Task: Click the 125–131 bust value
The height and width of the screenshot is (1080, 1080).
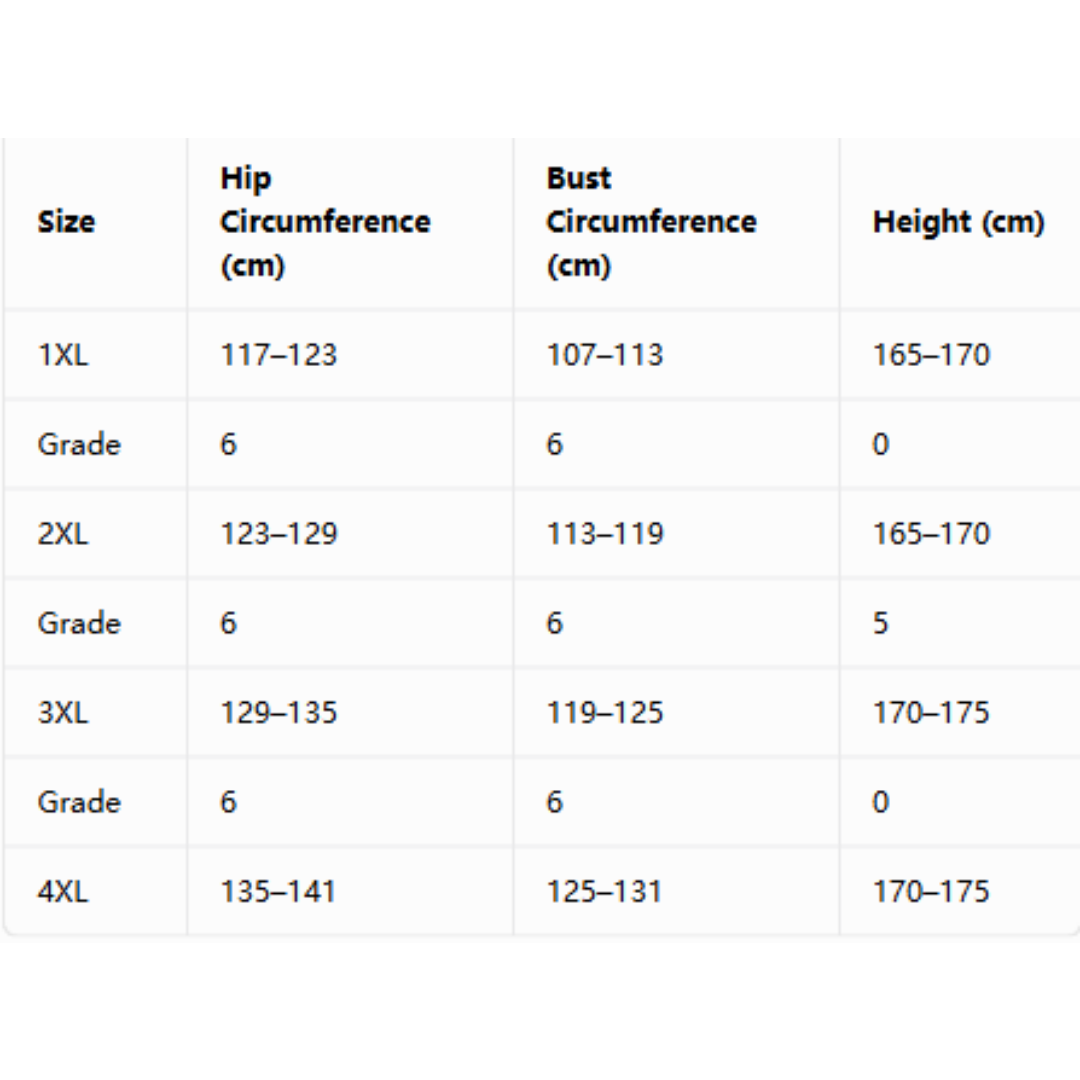Action: click(603, 891)
